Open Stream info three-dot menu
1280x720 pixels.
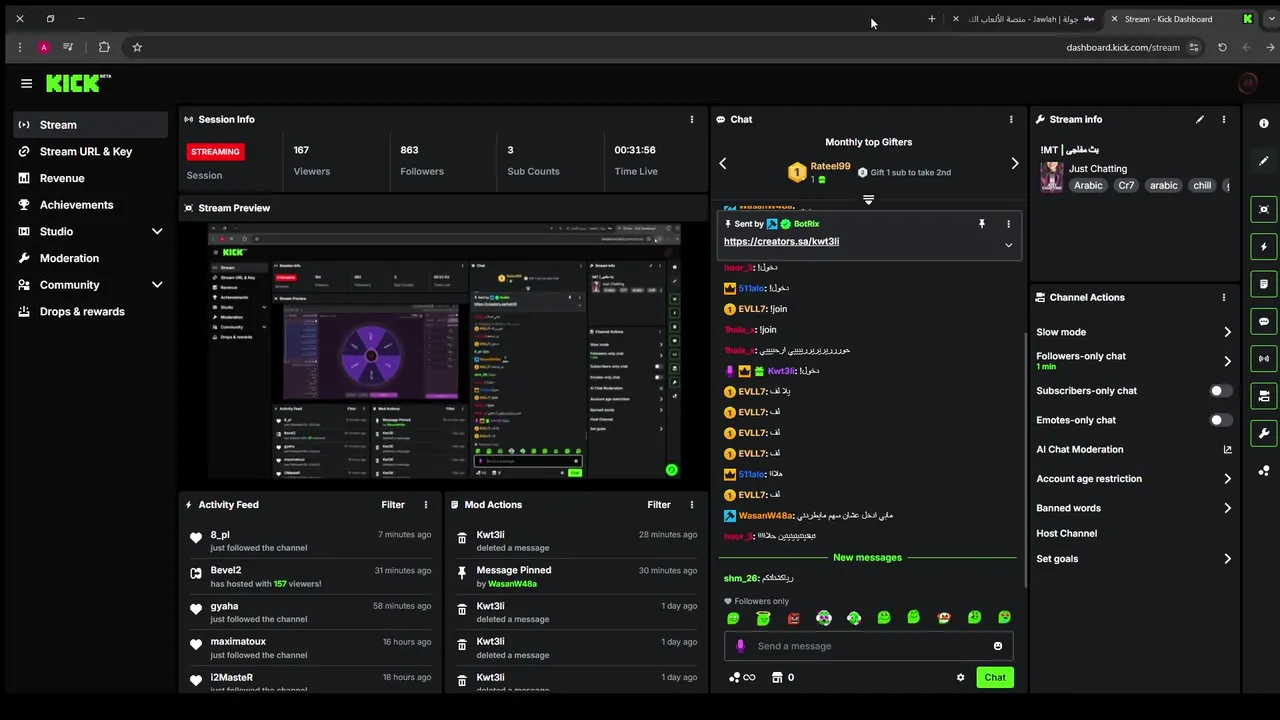1224,119
